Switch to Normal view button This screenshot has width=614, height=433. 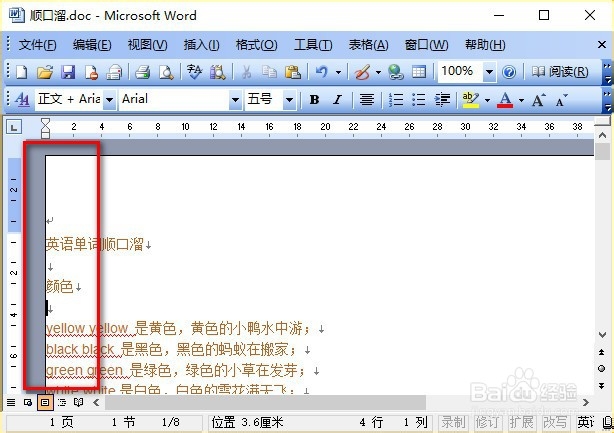tap(11, 402)
